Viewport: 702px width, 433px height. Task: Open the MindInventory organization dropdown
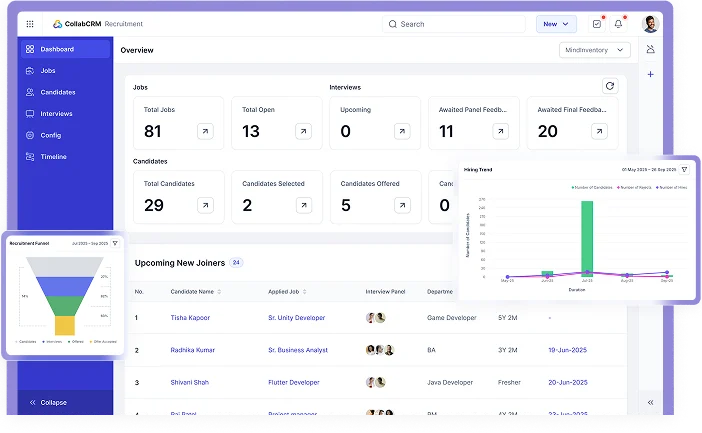pos(596,49)
